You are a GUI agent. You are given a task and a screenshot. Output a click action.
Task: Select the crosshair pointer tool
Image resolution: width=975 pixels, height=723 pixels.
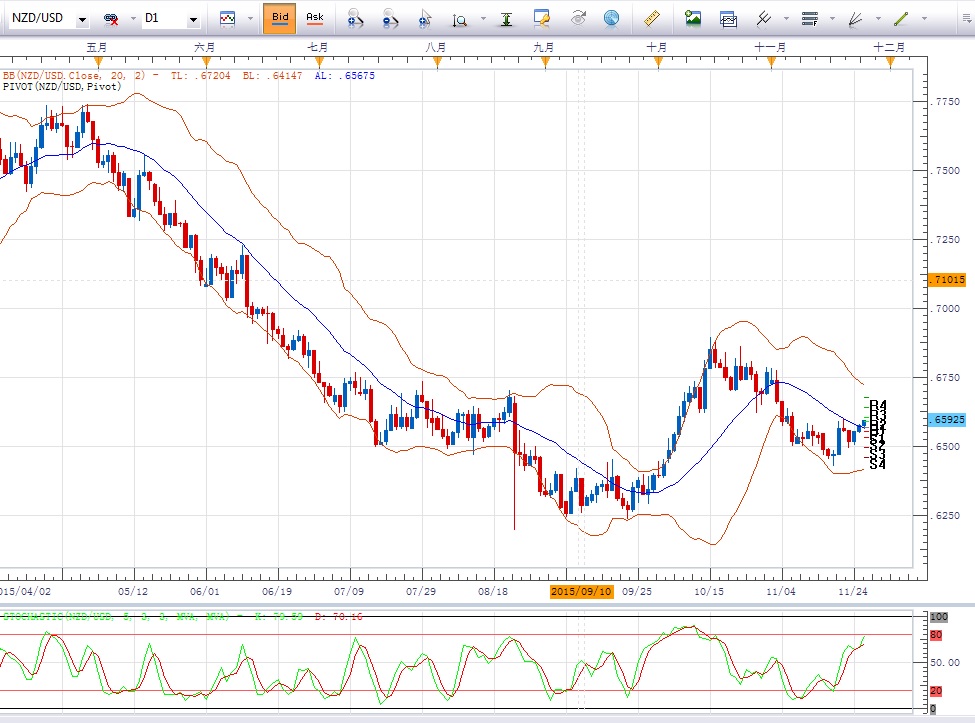tap(424, 17)
